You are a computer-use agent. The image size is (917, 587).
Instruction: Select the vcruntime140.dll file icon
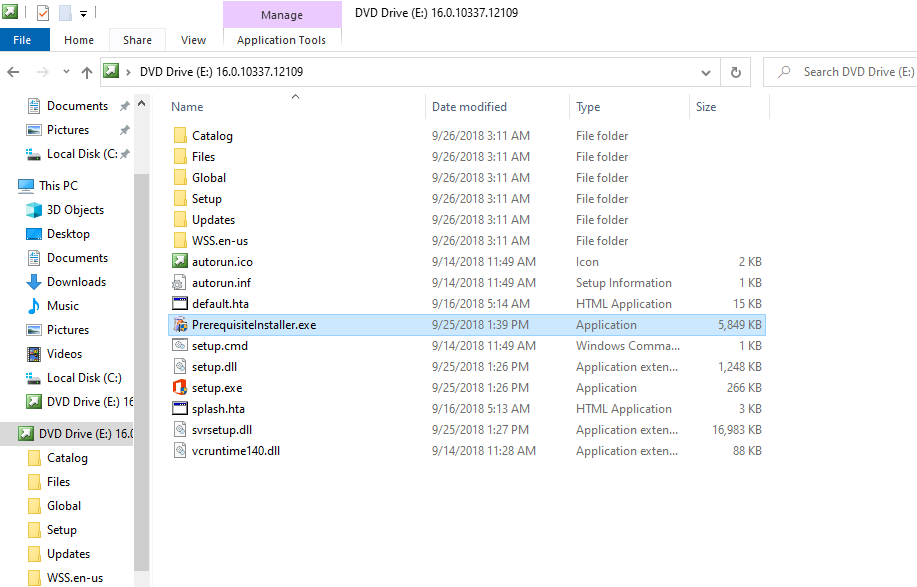[x=180, y=451]
